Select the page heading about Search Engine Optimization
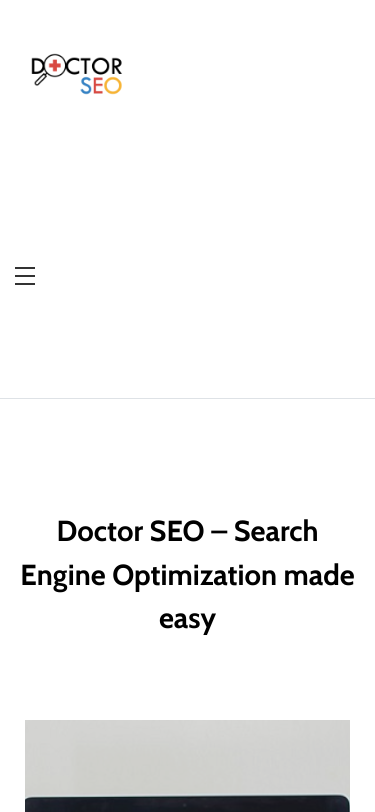375x812 pixels. (188, 575)
